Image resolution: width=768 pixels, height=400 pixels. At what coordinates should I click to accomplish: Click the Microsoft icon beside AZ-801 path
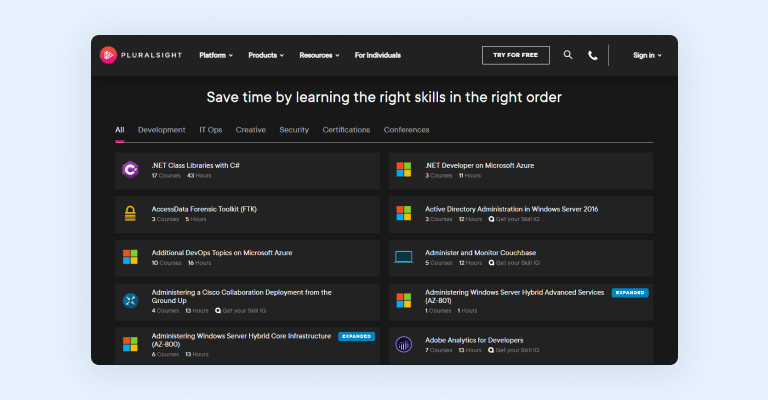[x=404, y=301]
